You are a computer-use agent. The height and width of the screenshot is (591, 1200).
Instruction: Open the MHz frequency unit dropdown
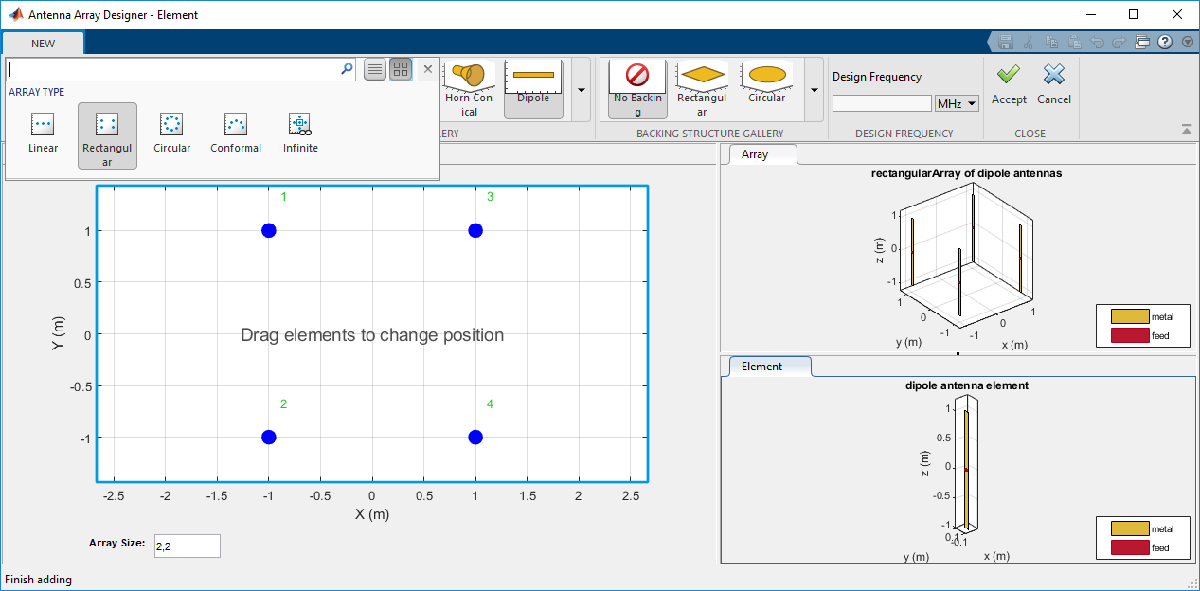[957, 104]
